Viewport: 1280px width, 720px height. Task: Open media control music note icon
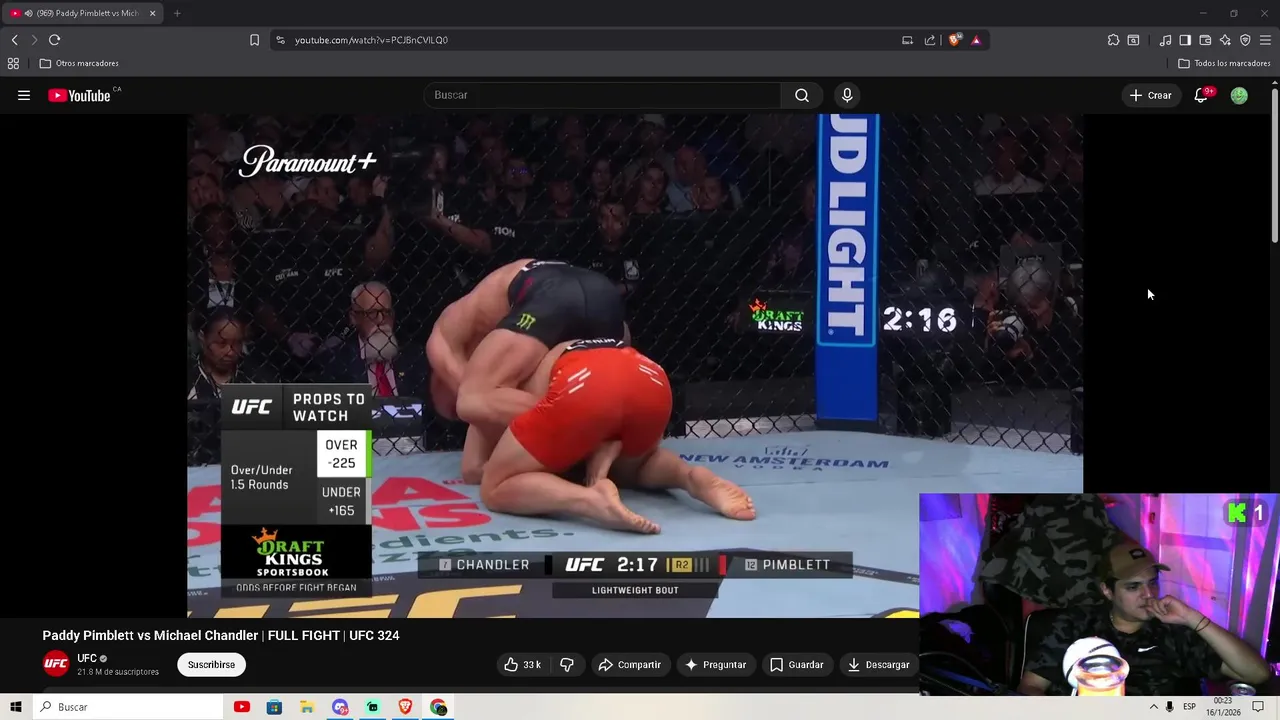(1165, 40)
